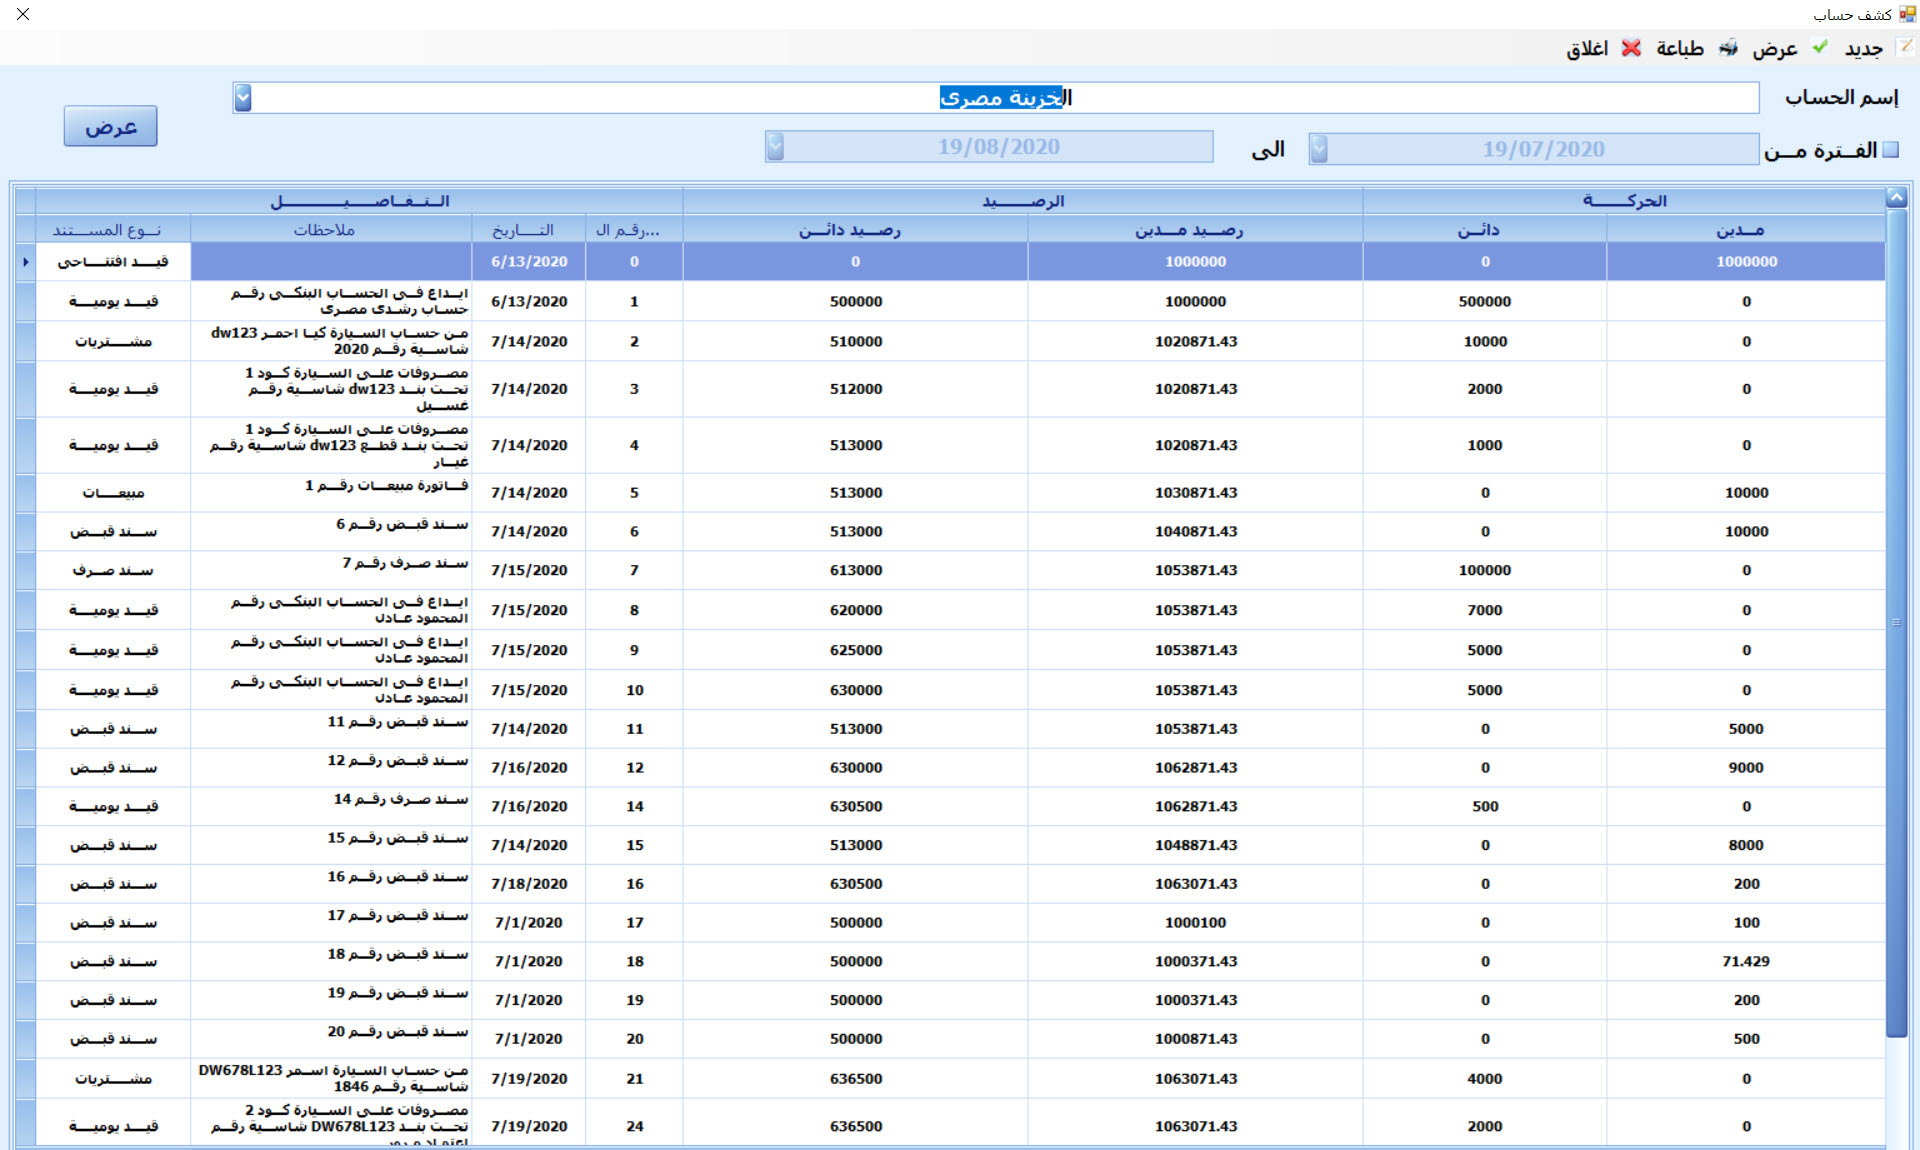Viewport: 1920px width, 1150px height.
Task: Click the التفاصيل group header
Action: [358, 201]
